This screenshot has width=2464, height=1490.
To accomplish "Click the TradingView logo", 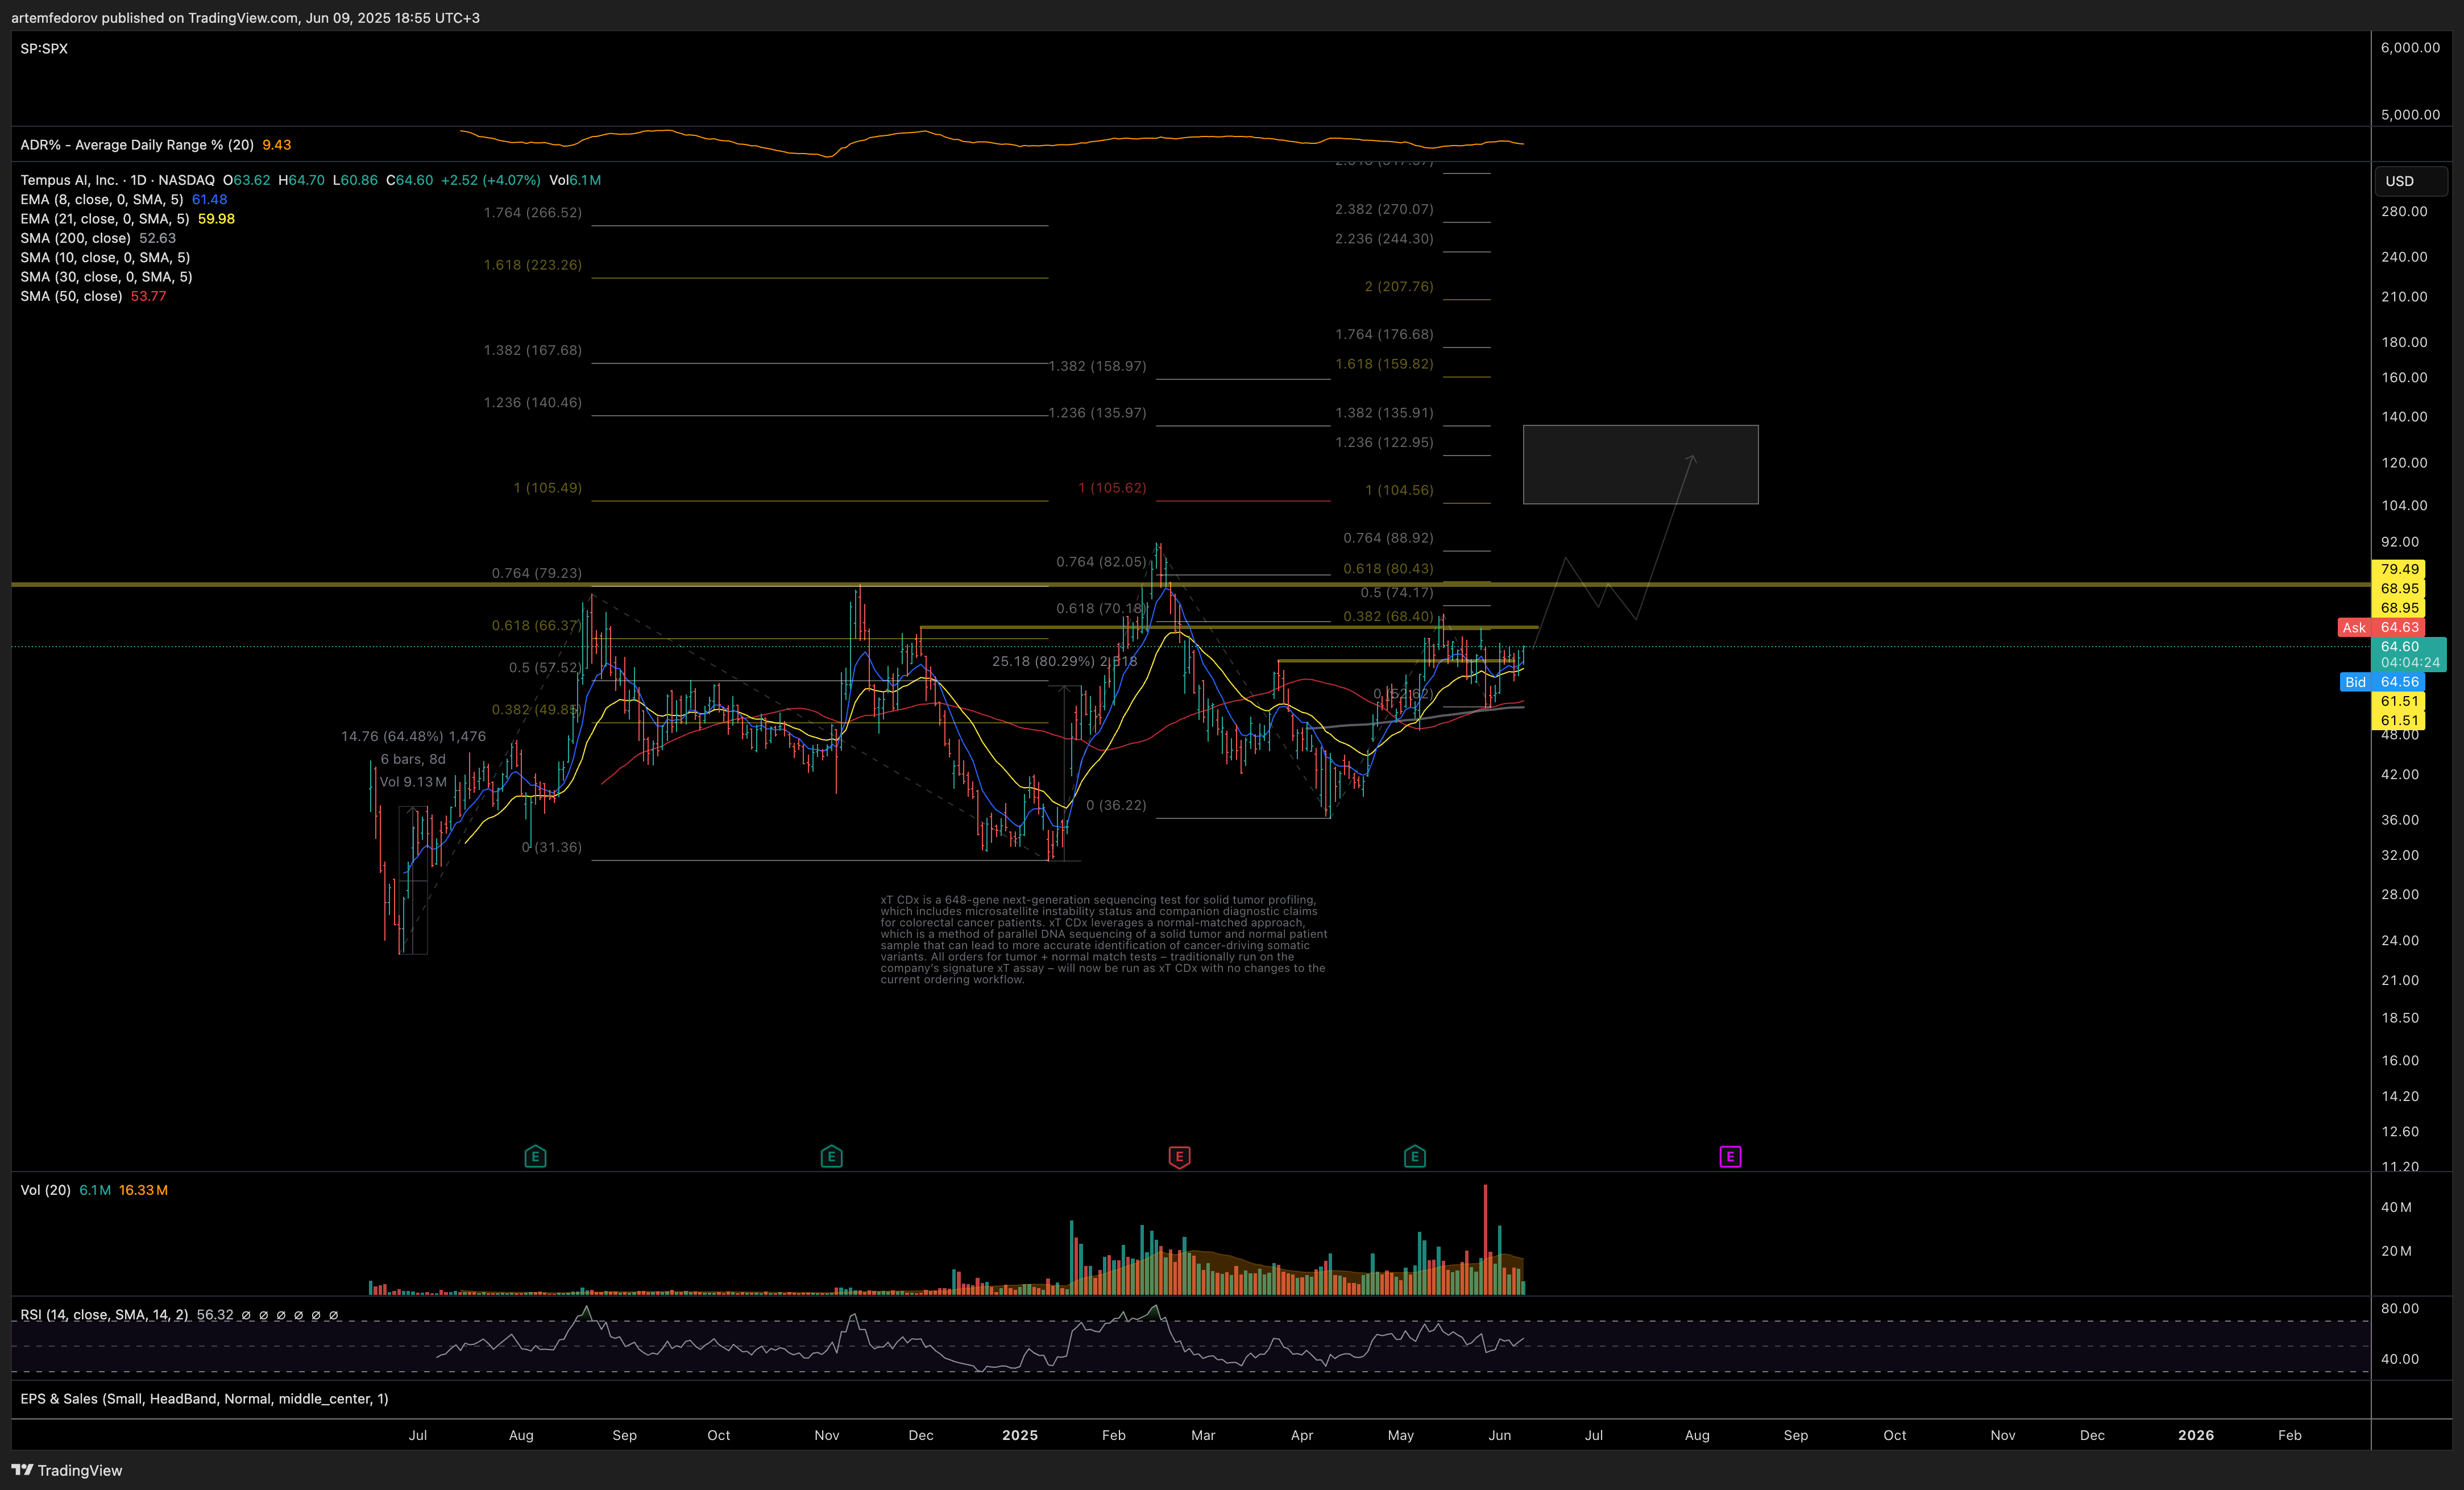I will pos(67,1470).
